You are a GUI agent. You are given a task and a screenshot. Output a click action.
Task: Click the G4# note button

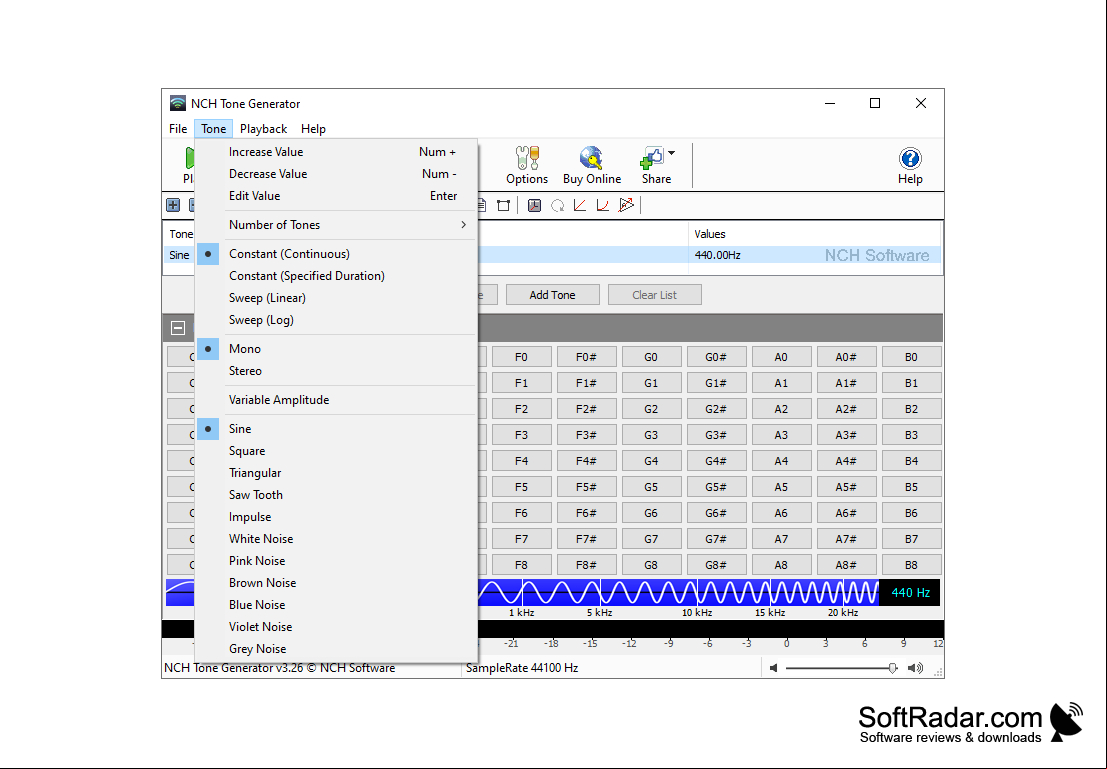point(716,461)
